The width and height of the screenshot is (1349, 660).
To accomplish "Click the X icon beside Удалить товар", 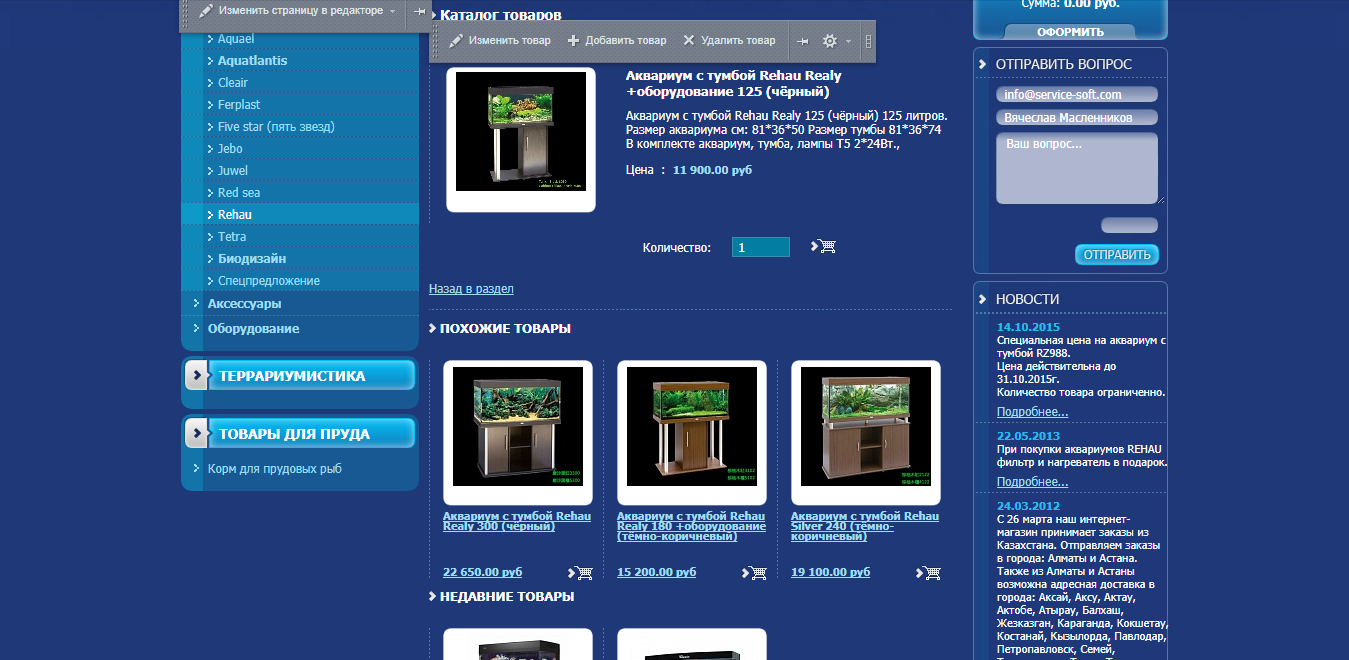I will (x=689, y=41).
